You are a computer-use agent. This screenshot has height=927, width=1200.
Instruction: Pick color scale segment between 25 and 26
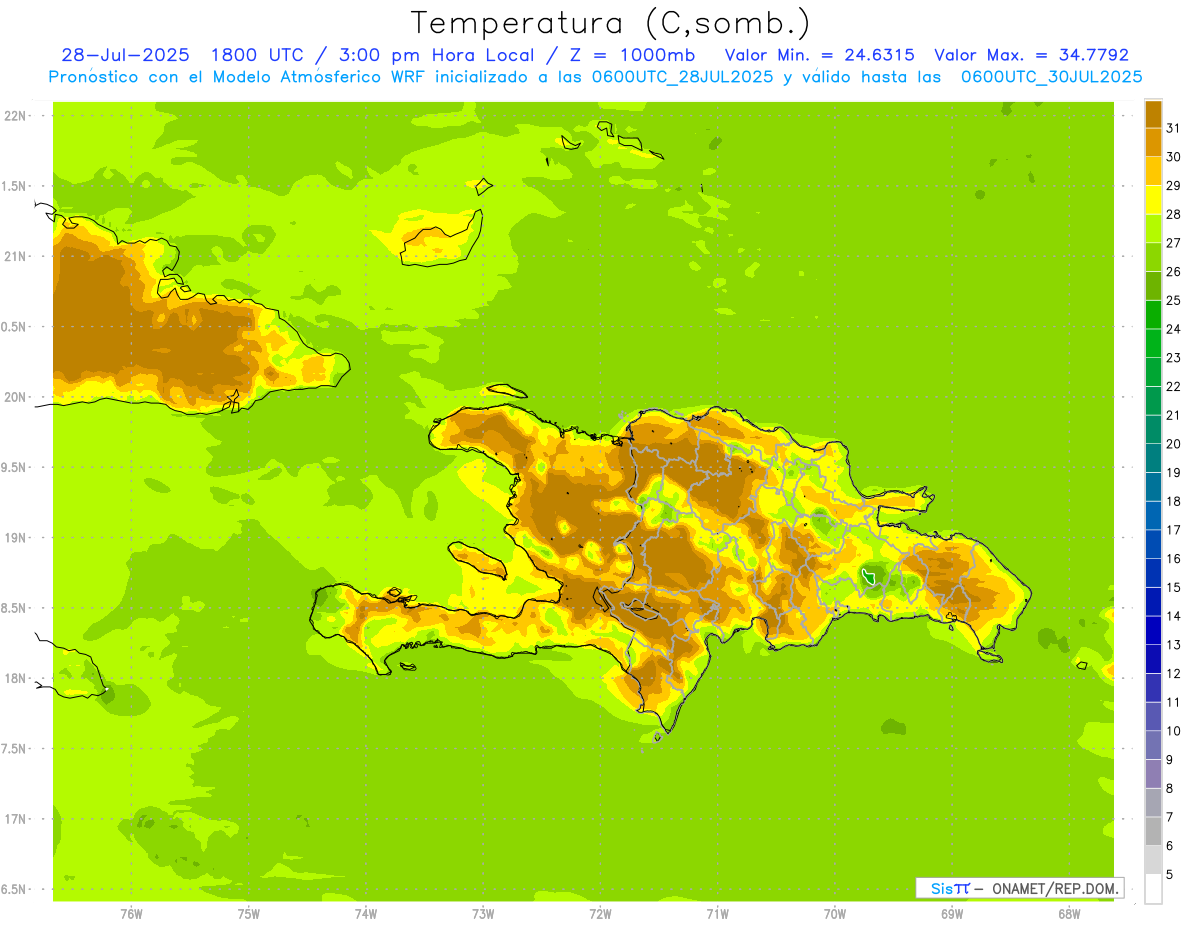(1153, 286)
